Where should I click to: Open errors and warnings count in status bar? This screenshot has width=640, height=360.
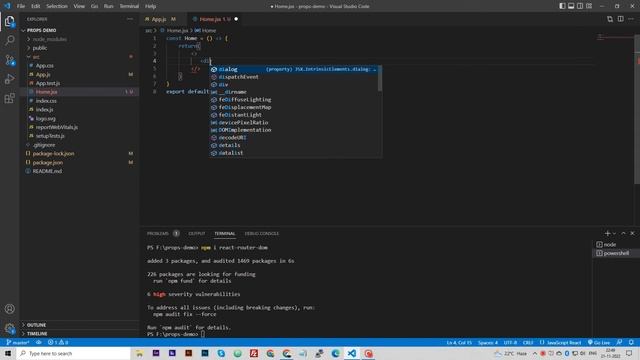click(58, 342)
